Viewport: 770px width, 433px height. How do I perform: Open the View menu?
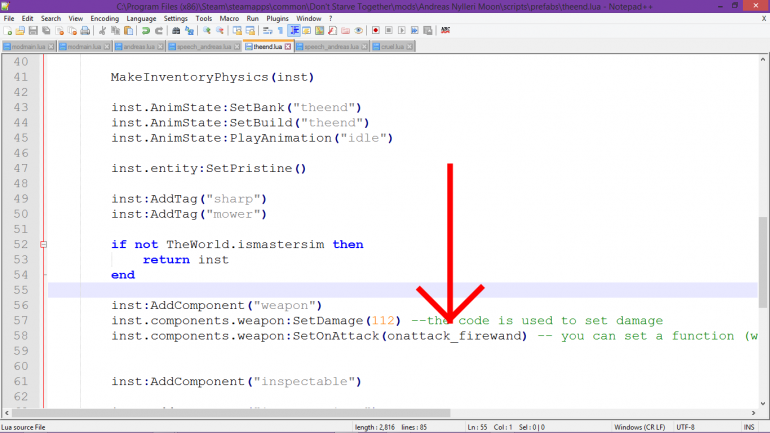[76, 19]
